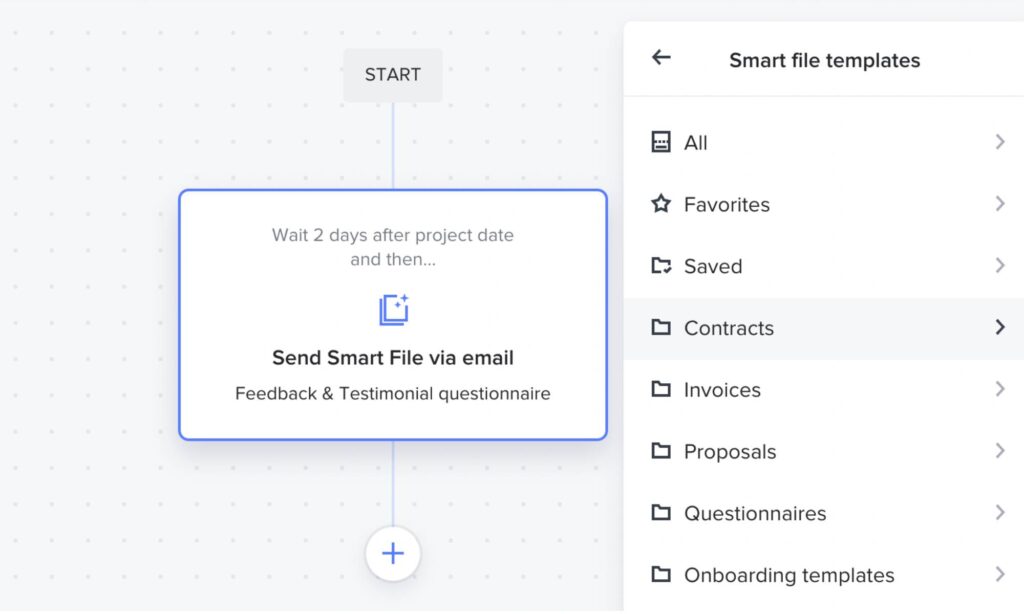Expand the Onboarding templates chevron
Screen dimensions: 1024x614
(1001, 575)
